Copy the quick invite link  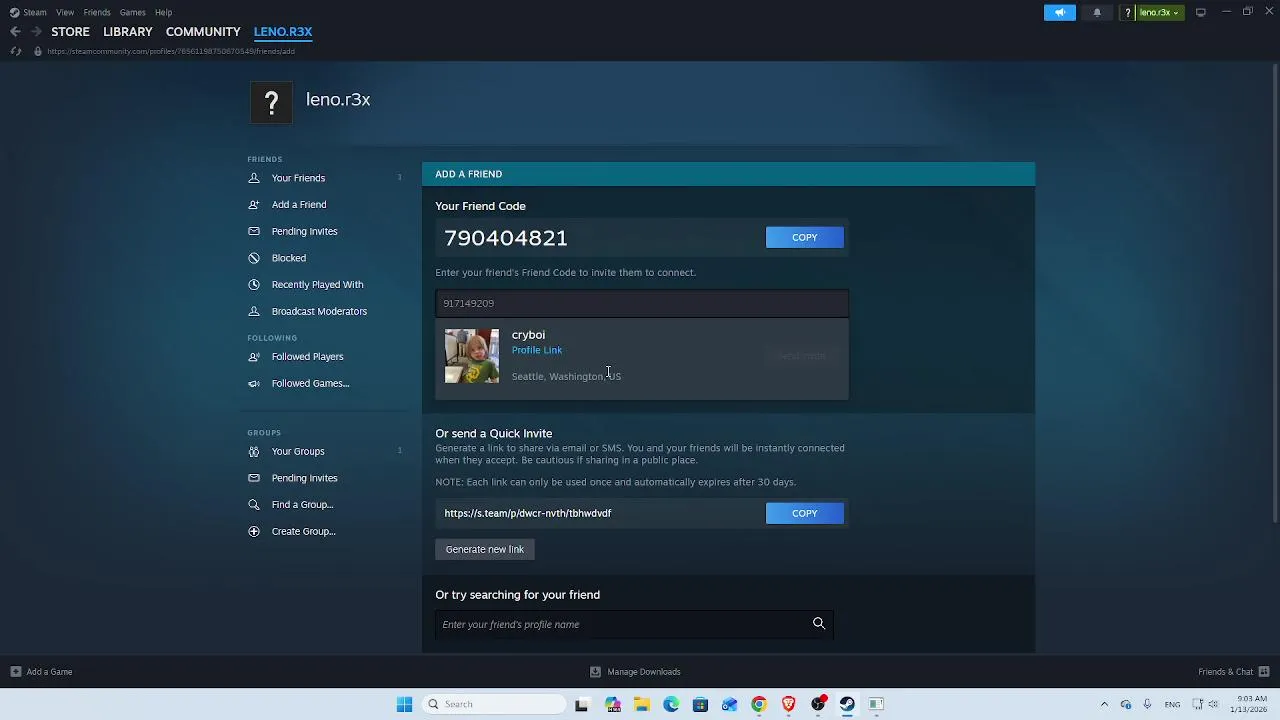(x=805, y=513)
